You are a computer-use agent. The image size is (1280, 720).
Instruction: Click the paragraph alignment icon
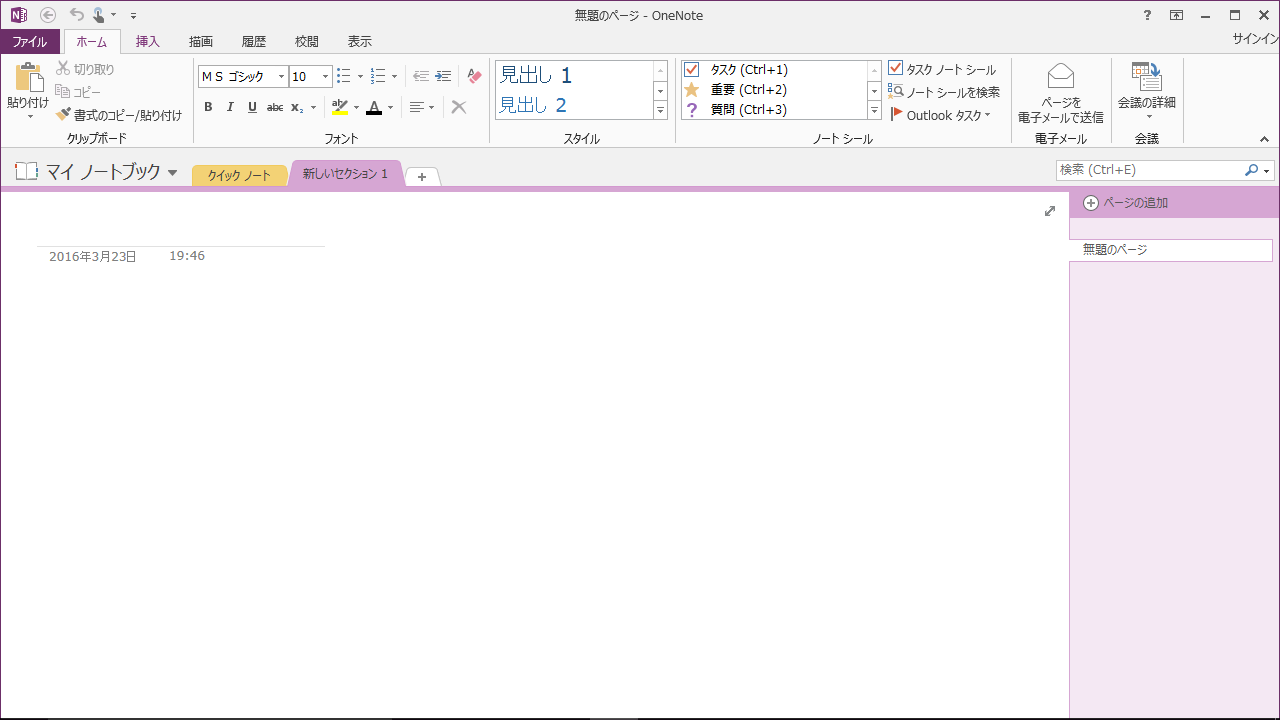tap(417, 107)
